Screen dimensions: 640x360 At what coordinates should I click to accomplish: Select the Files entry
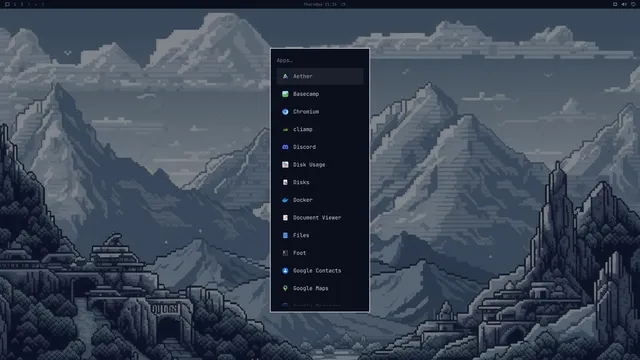pyautogui.click(x=320, y=235)
